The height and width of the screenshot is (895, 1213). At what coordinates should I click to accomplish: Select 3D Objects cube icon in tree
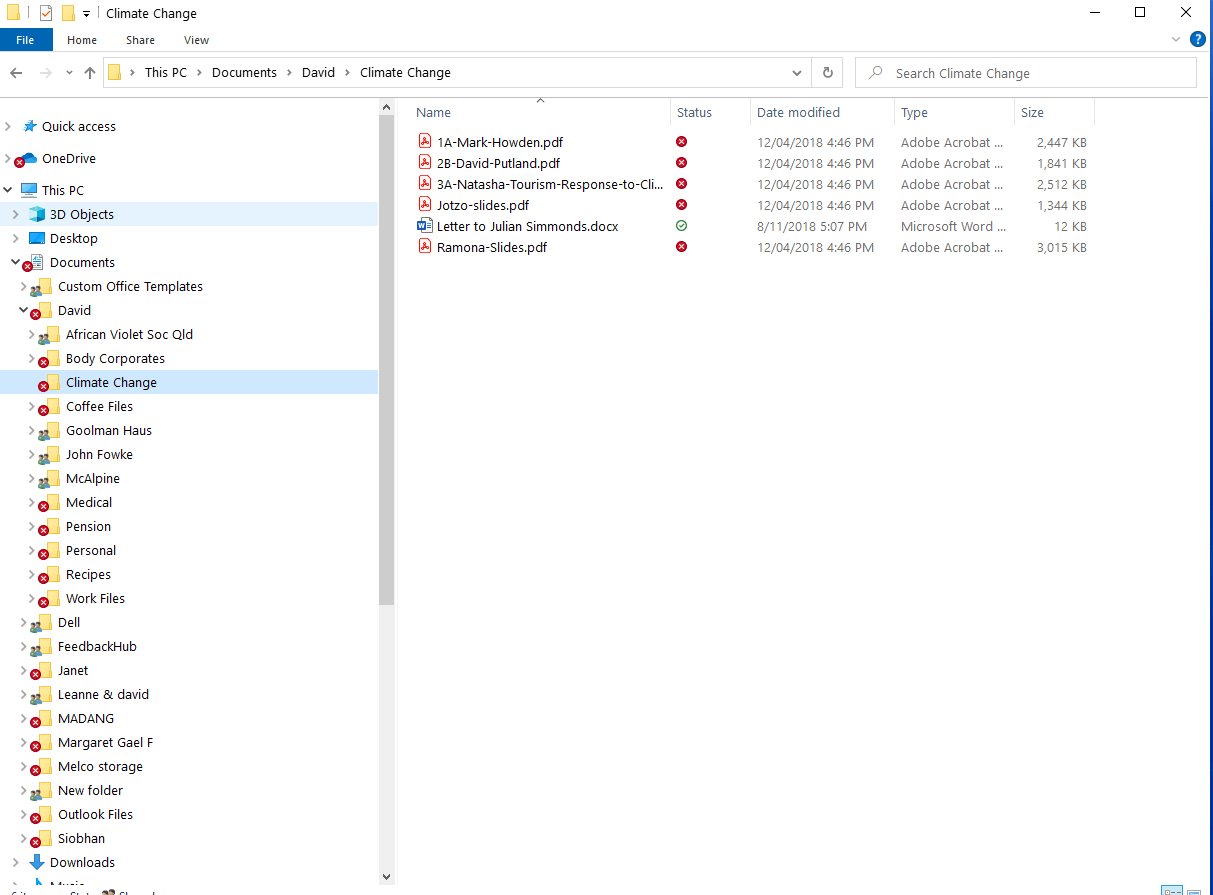pos(37,214)
